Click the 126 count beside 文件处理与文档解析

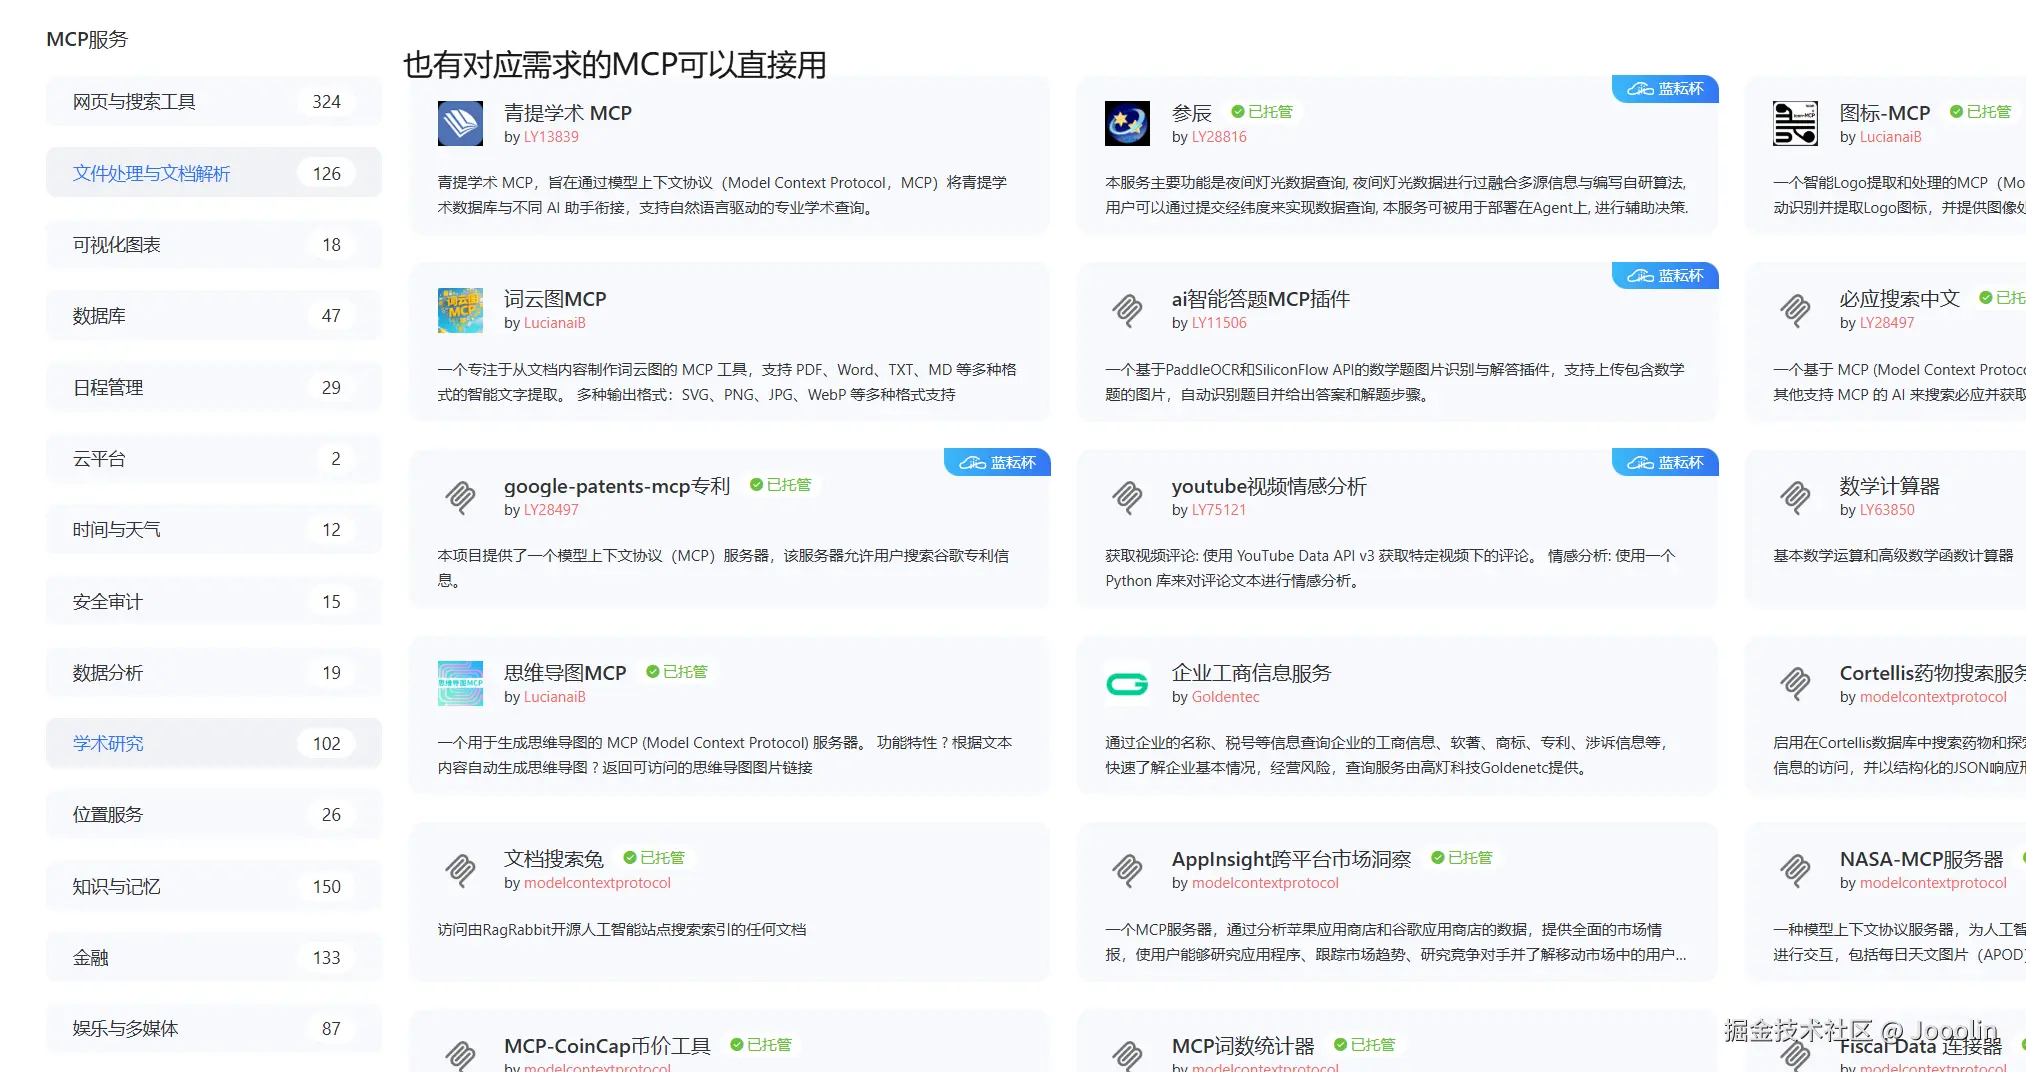(x=327, y=174)
